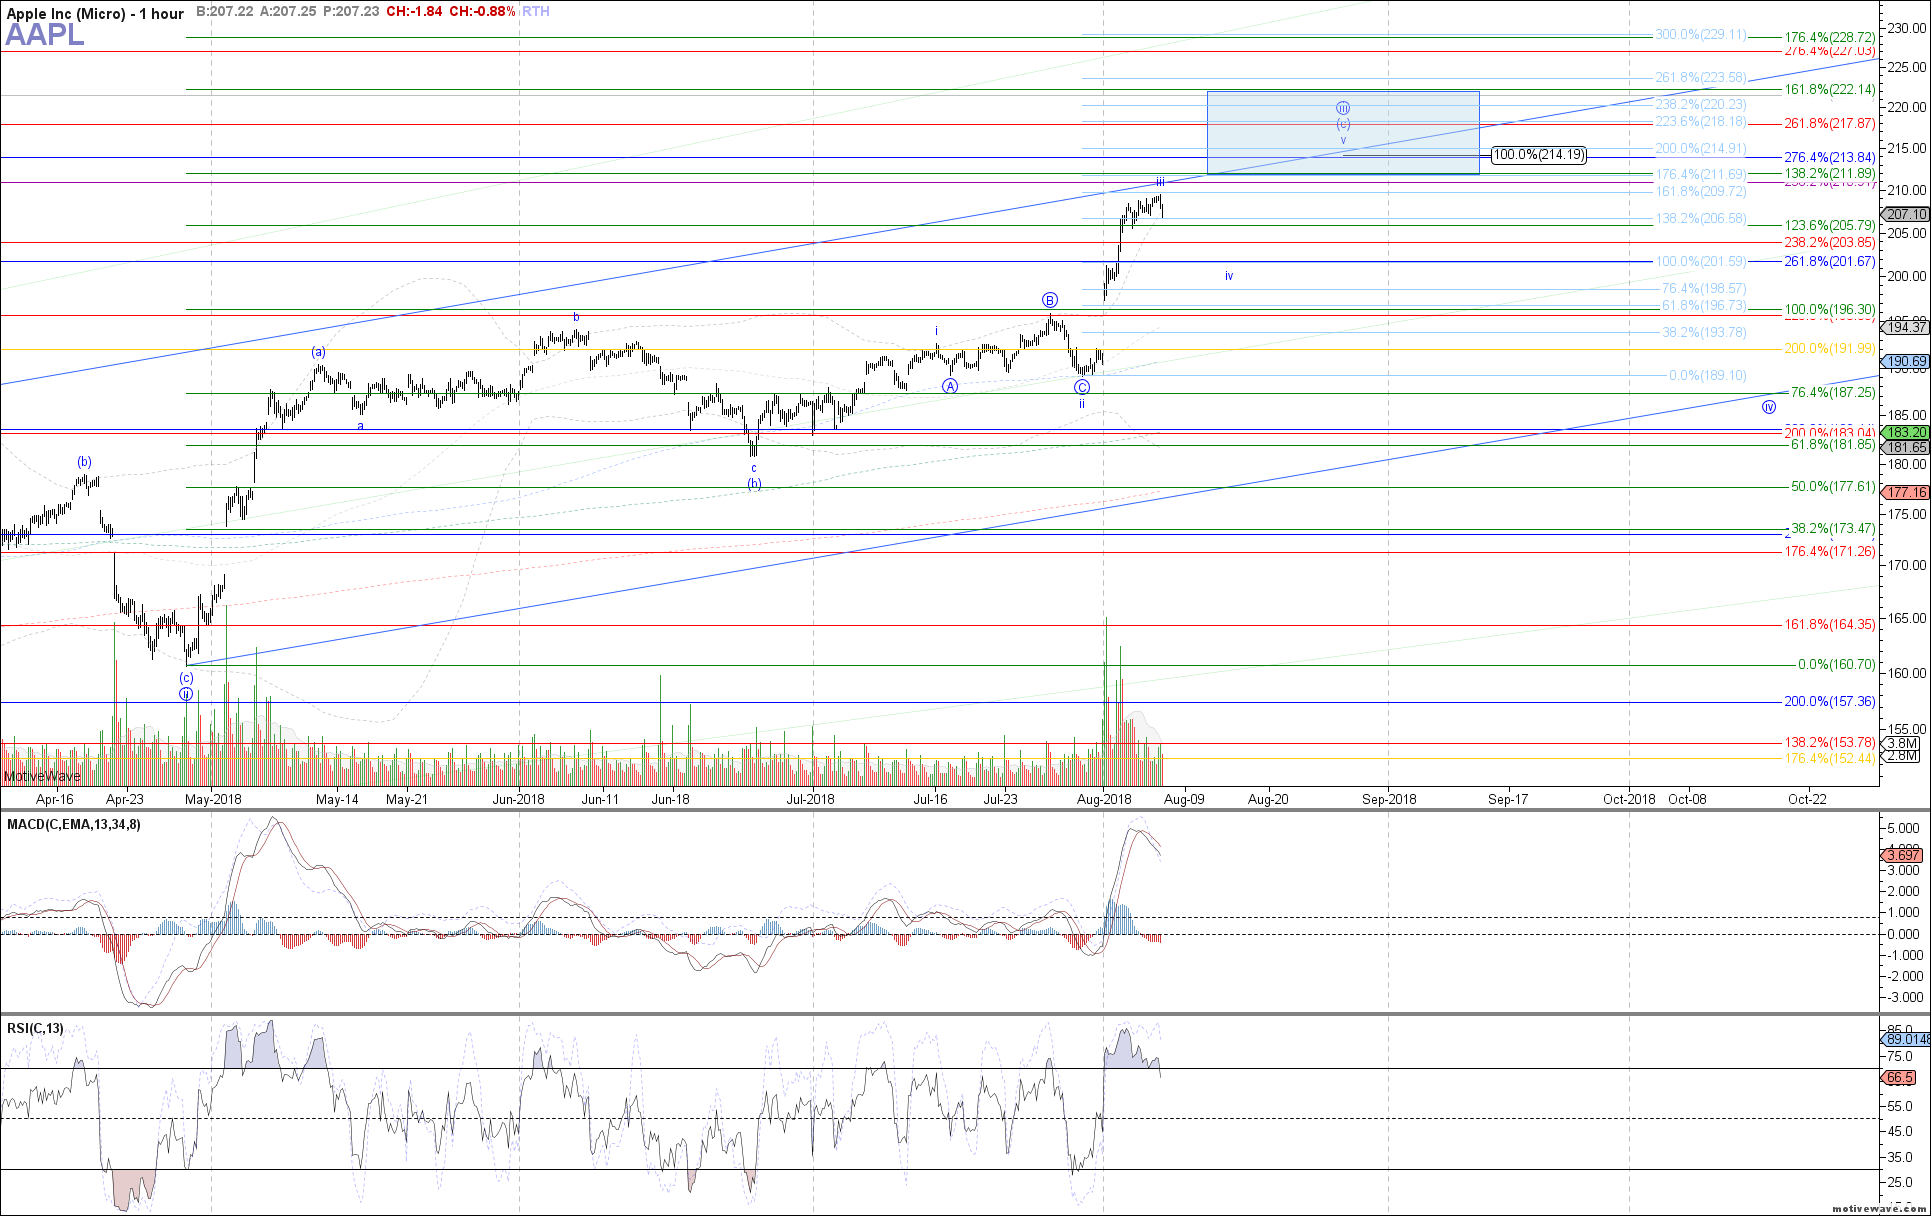Select the 100.0%(196.30) fib label
Screen dimensions: 1931x1216
click(x=1830, y=310)
